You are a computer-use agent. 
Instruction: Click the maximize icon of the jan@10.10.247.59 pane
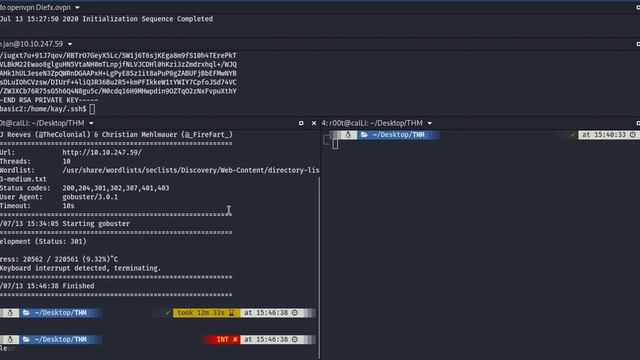(x=638, y=44)
